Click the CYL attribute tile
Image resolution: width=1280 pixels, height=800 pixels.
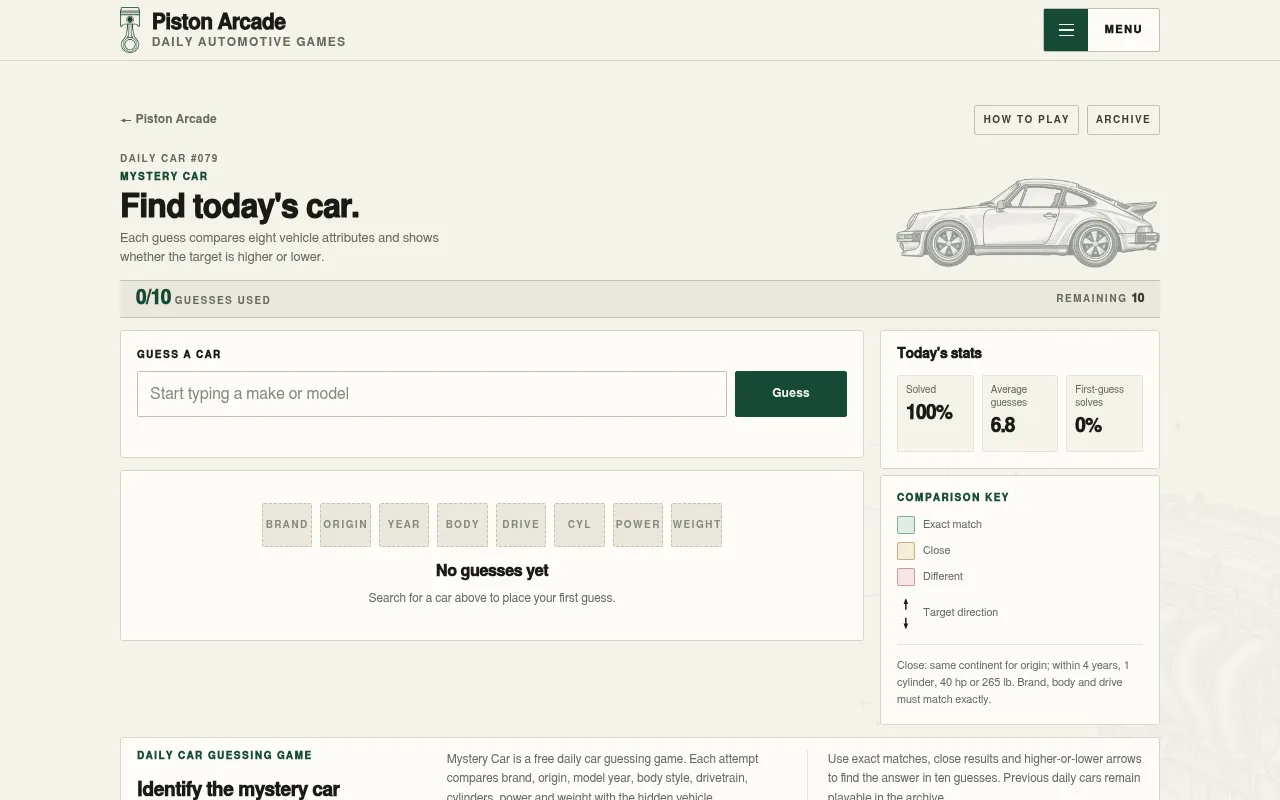(579, 525)
